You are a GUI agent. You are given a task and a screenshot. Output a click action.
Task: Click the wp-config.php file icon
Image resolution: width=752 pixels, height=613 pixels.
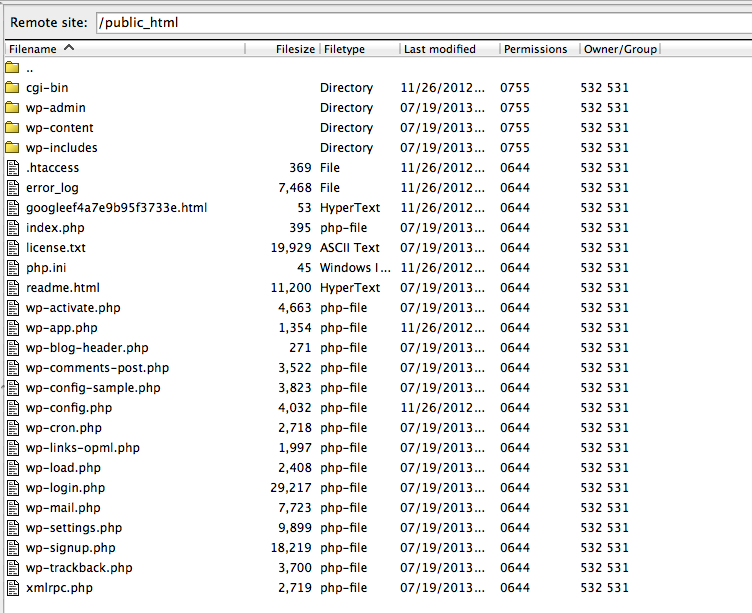(13, 408)
